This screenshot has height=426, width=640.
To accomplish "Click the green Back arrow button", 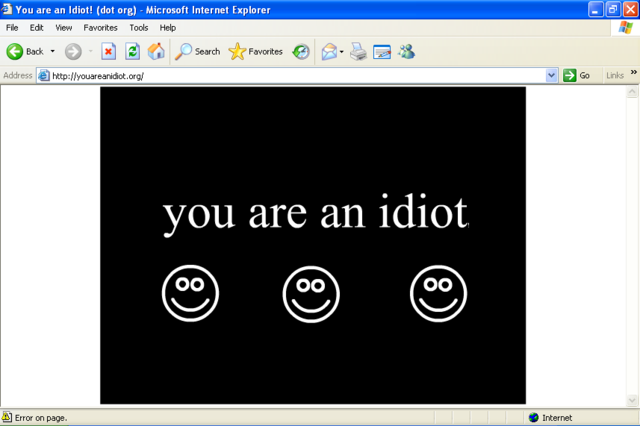I will pos(15,51).
